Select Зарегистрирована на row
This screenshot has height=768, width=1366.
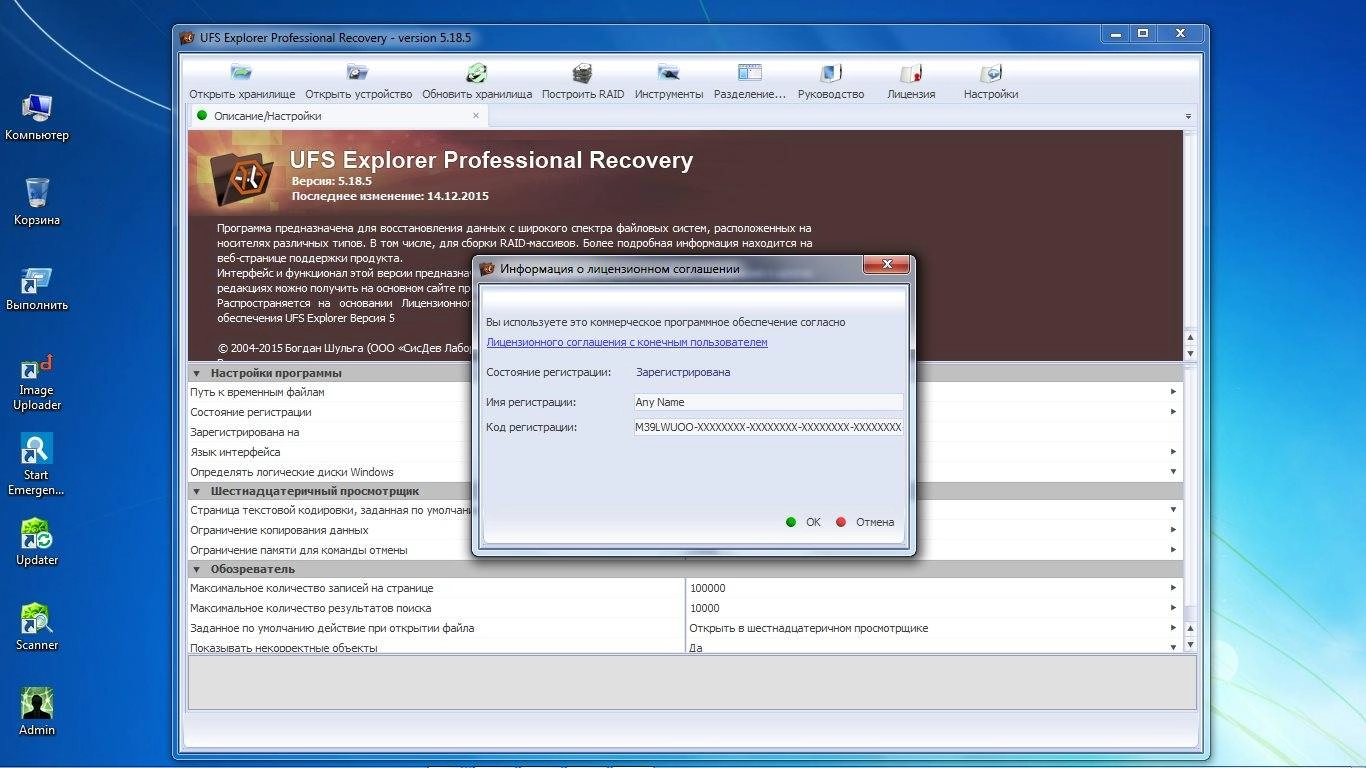click(x=684, y=432)
